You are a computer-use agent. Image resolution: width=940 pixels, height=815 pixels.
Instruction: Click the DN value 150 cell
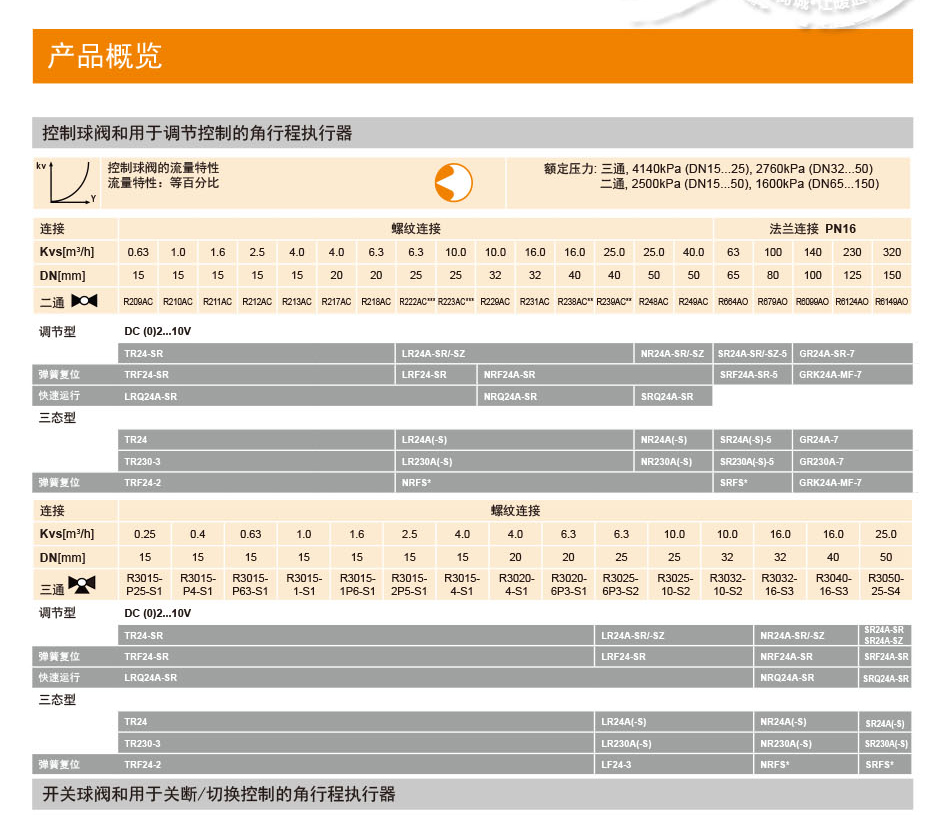coord(892,275)
